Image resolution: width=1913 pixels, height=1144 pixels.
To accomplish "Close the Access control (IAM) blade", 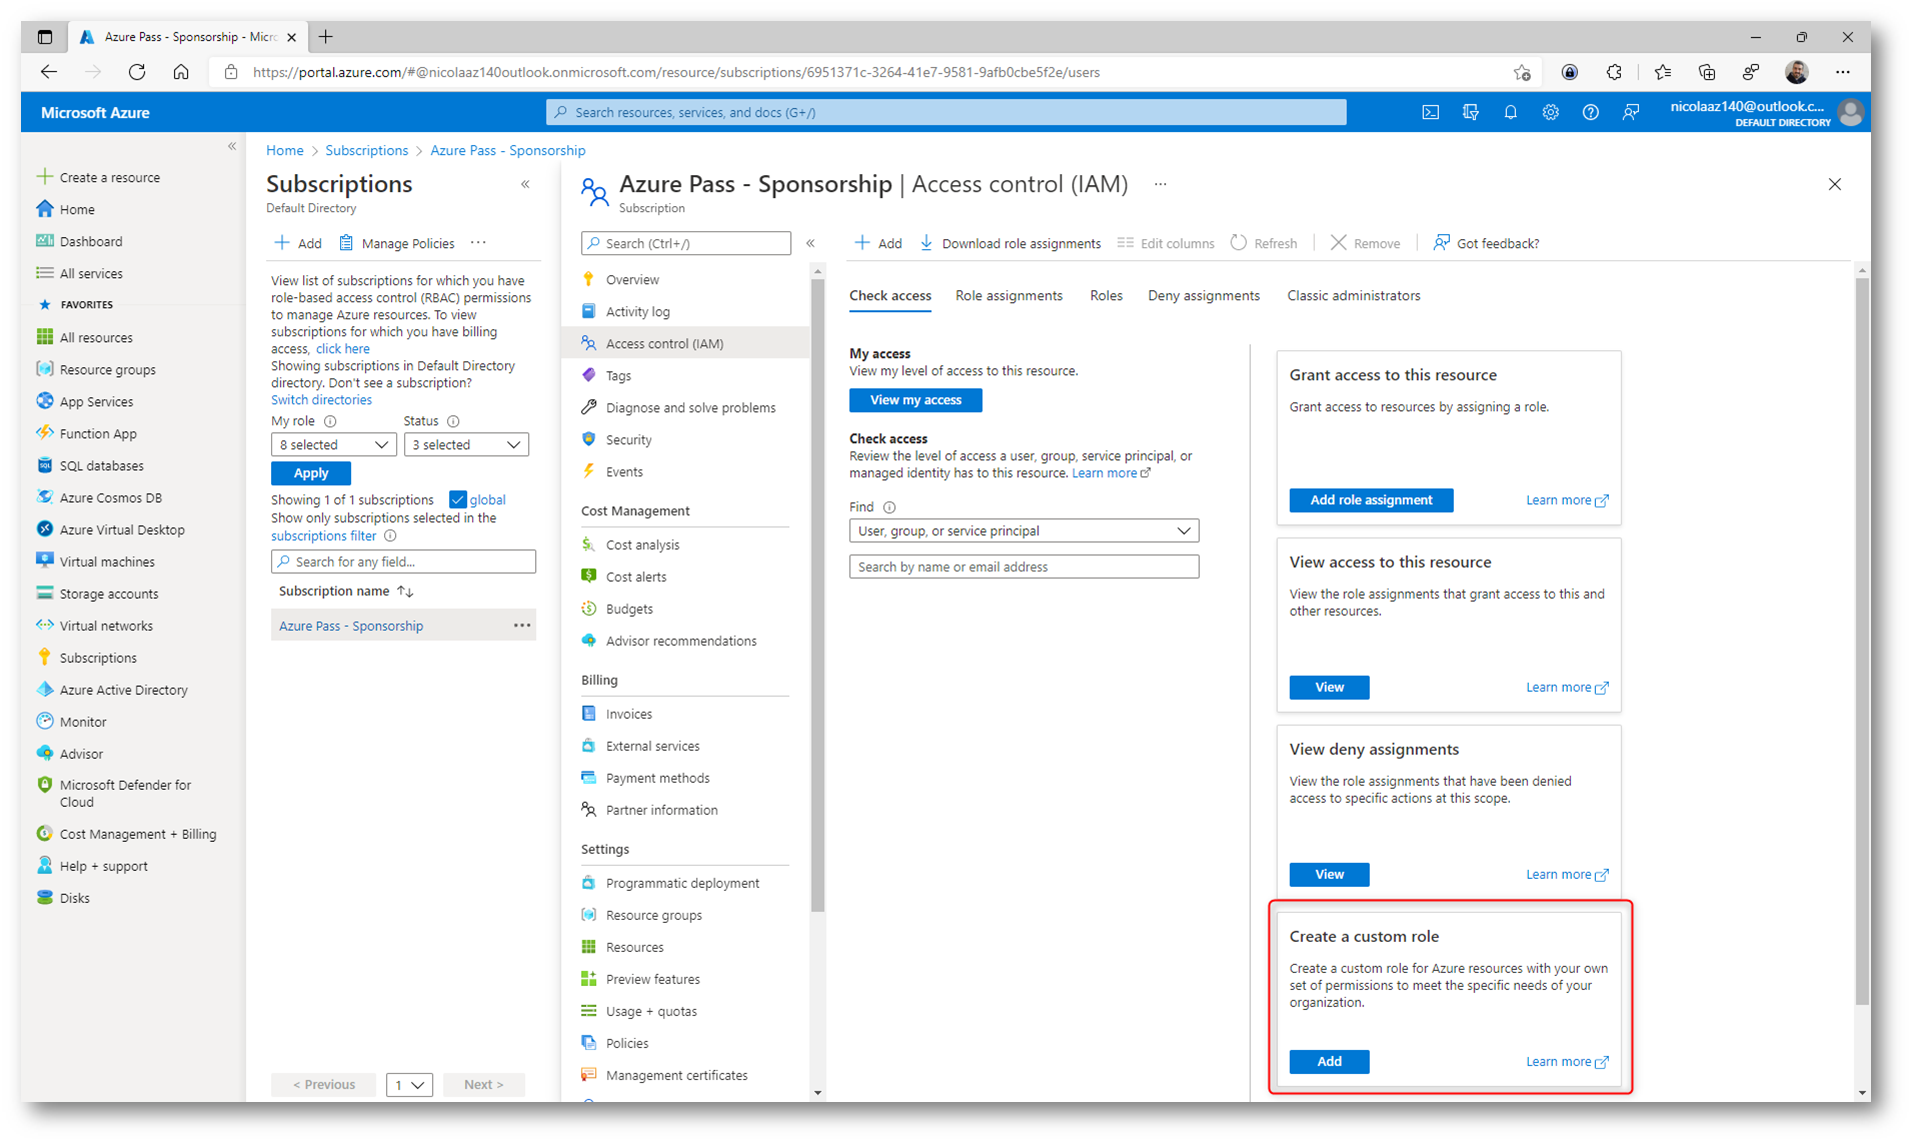I will (x=1834, y=184).
